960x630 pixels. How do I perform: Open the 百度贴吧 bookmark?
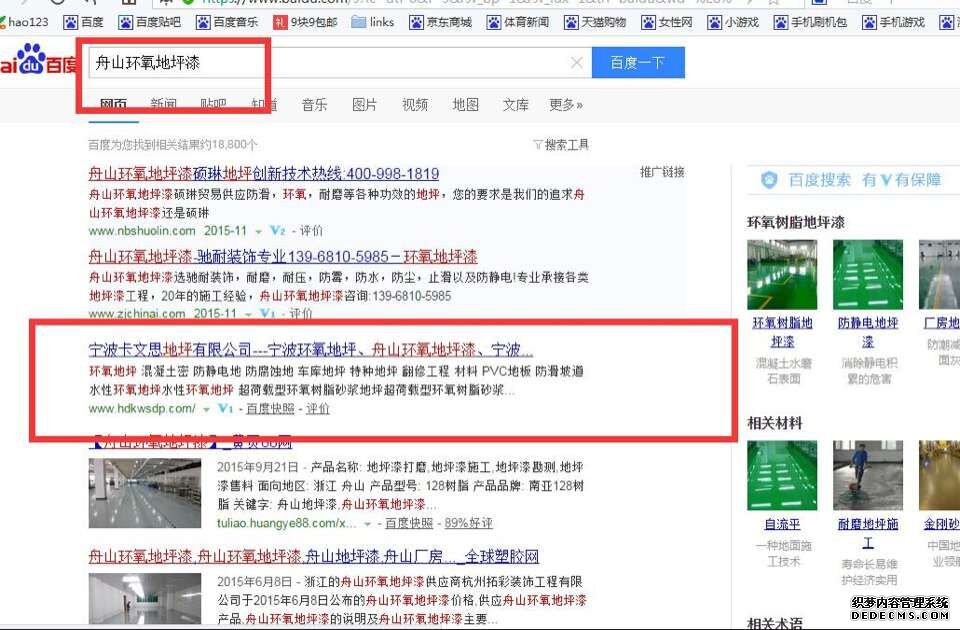(150, 22)
